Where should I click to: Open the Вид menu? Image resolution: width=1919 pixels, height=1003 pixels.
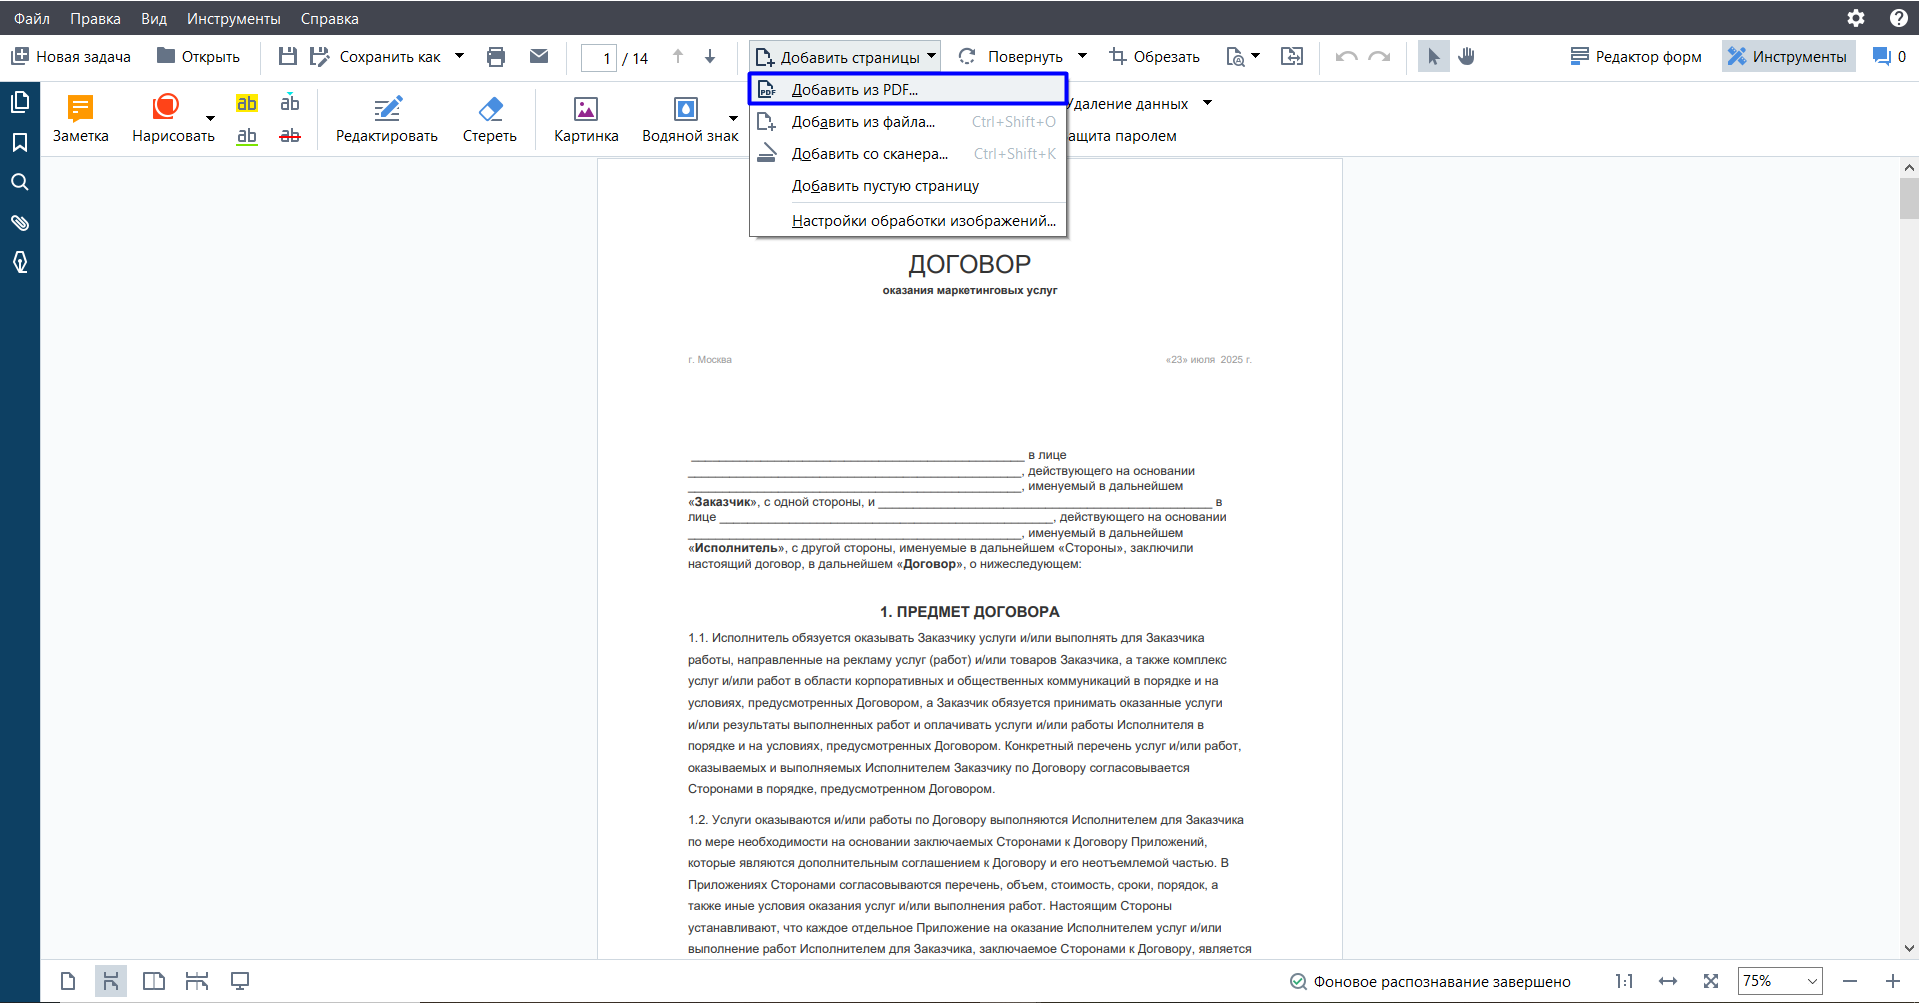[154, 18]
